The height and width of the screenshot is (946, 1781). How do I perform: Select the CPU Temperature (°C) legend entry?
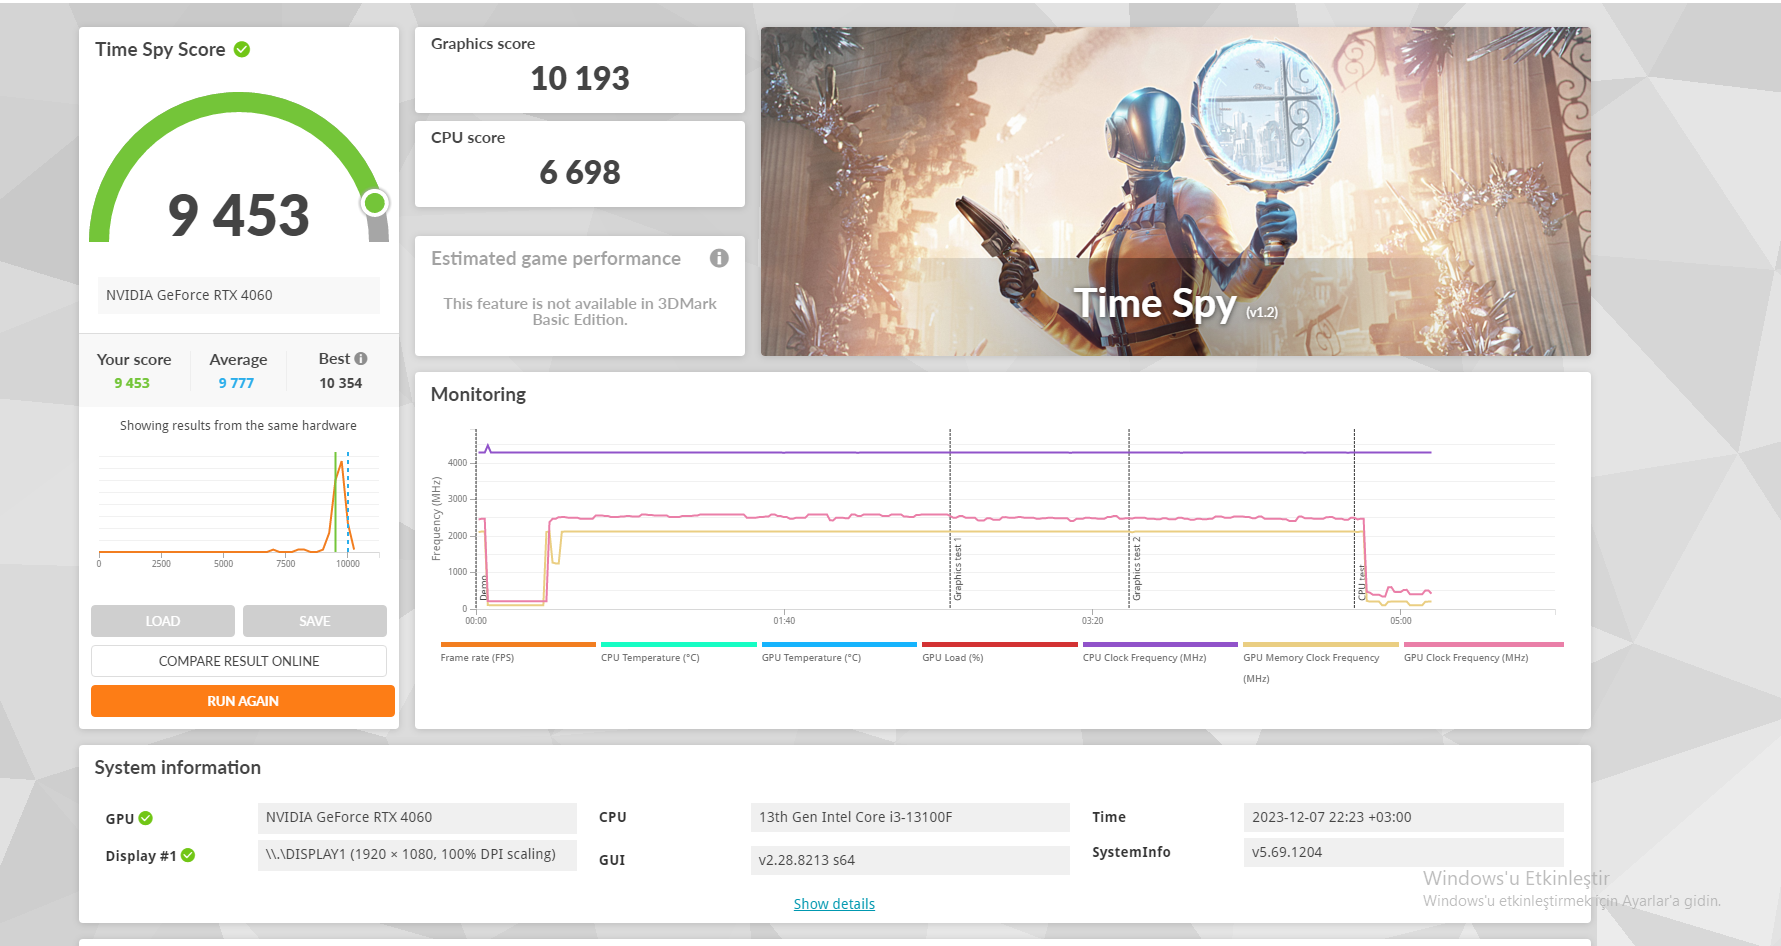(x=679, y=651)
